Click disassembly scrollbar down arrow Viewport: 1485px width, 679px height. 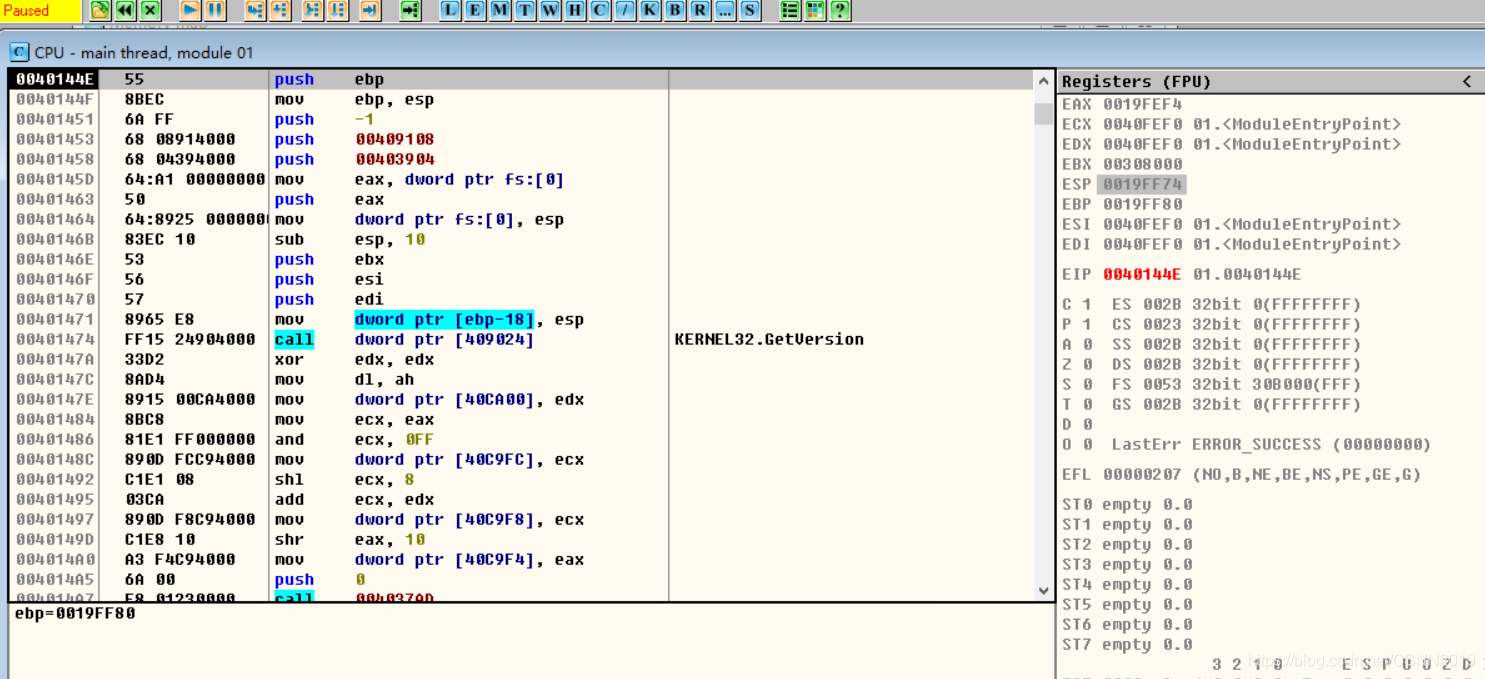pos(1044,590)
